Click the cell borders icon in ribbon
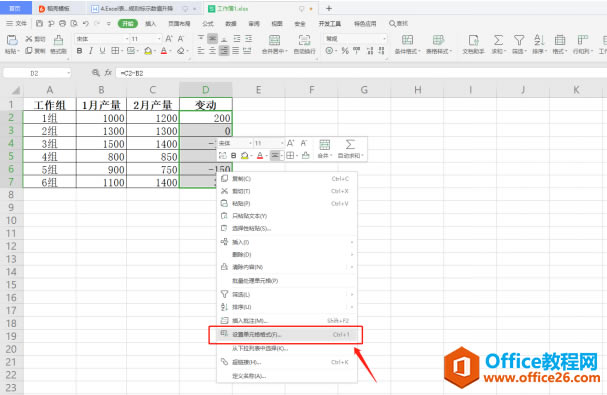The height and width of the screenshot is (395, 607). pos(115,51)
